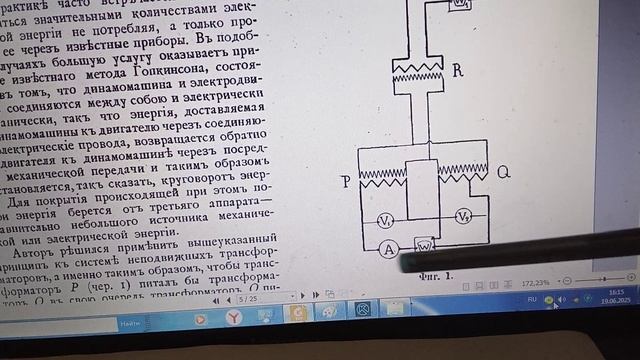
Task: Jump to the last page
Action: 316,294
